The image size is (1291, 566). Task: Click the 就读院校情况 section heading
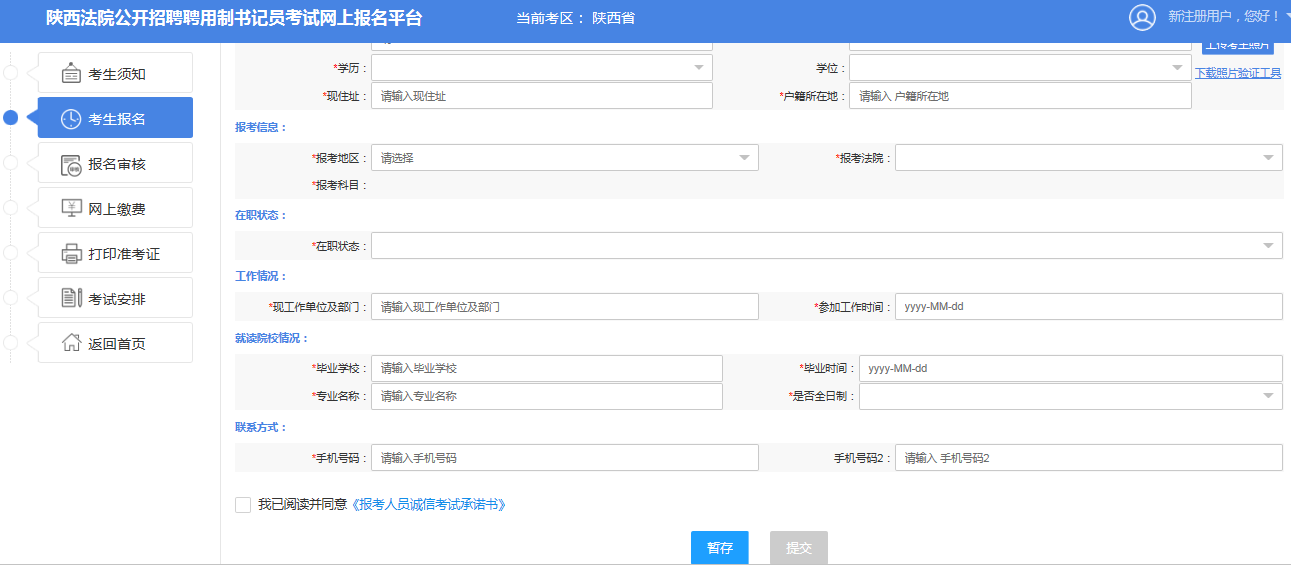pos(272,338)
